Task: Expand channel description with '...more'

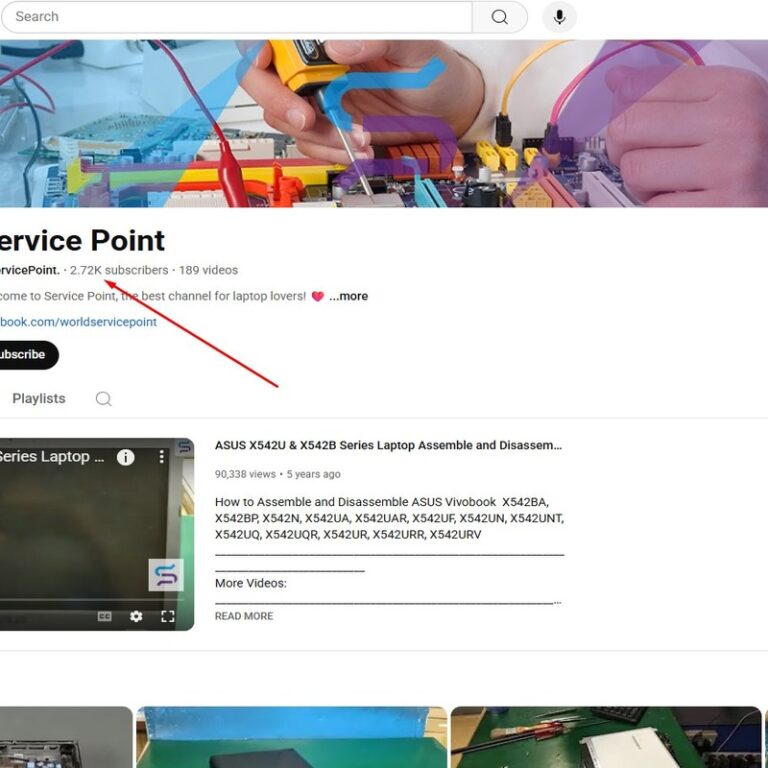Action: (x=348, y=297)
